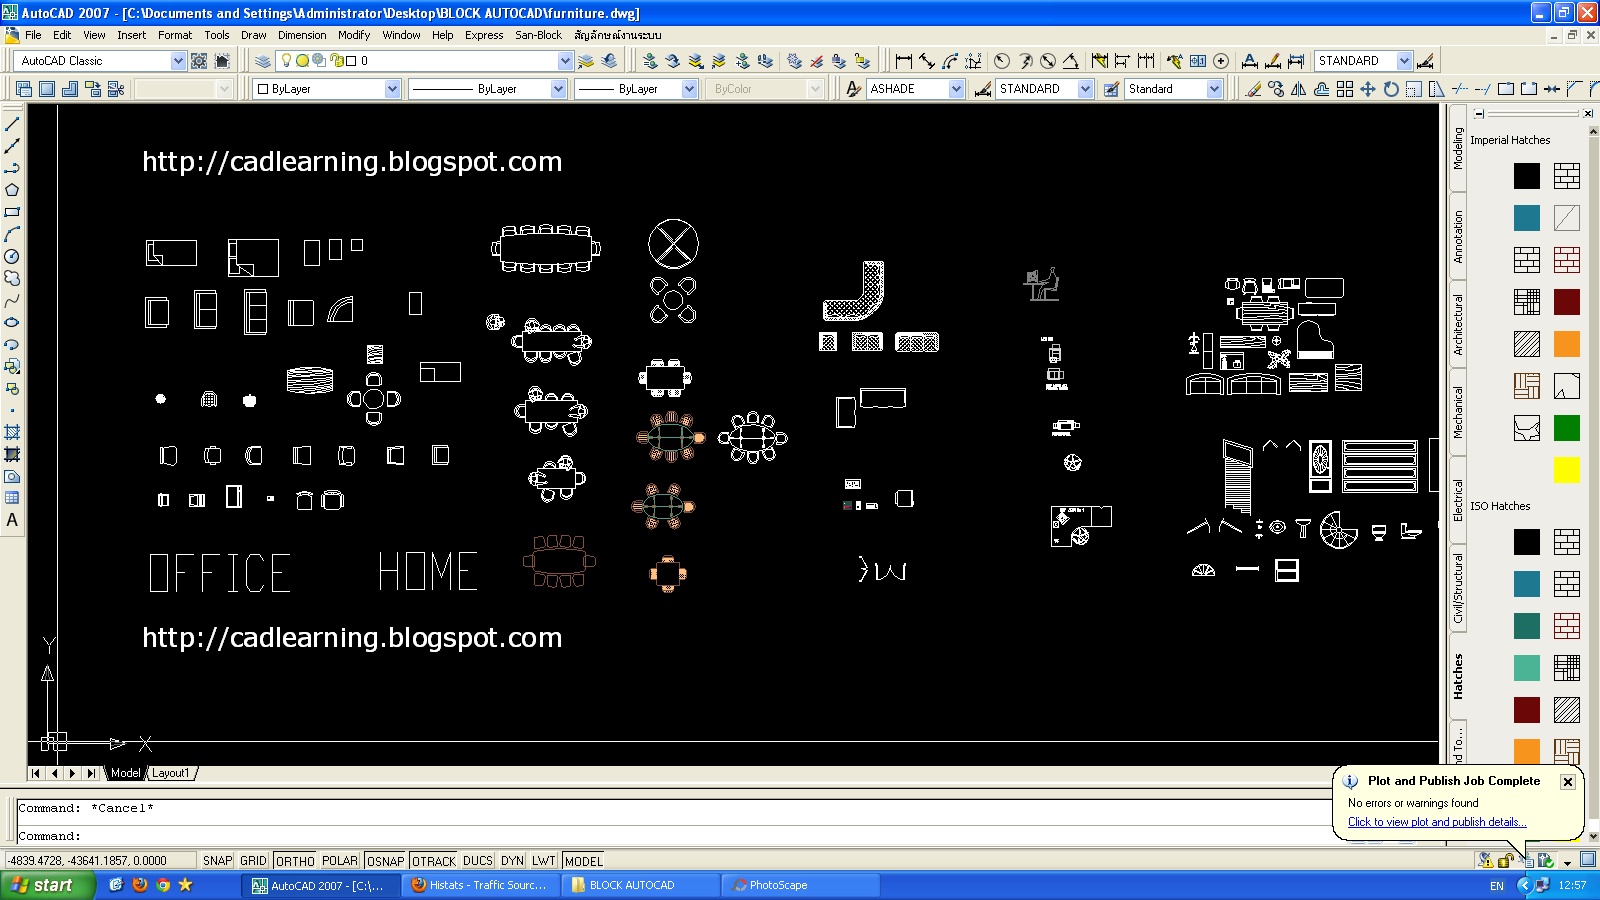Image resolution: width=1600 pixels, height=900 pixels.
Task: Toggle OSNAP in status bar
Action: (385, 861)
